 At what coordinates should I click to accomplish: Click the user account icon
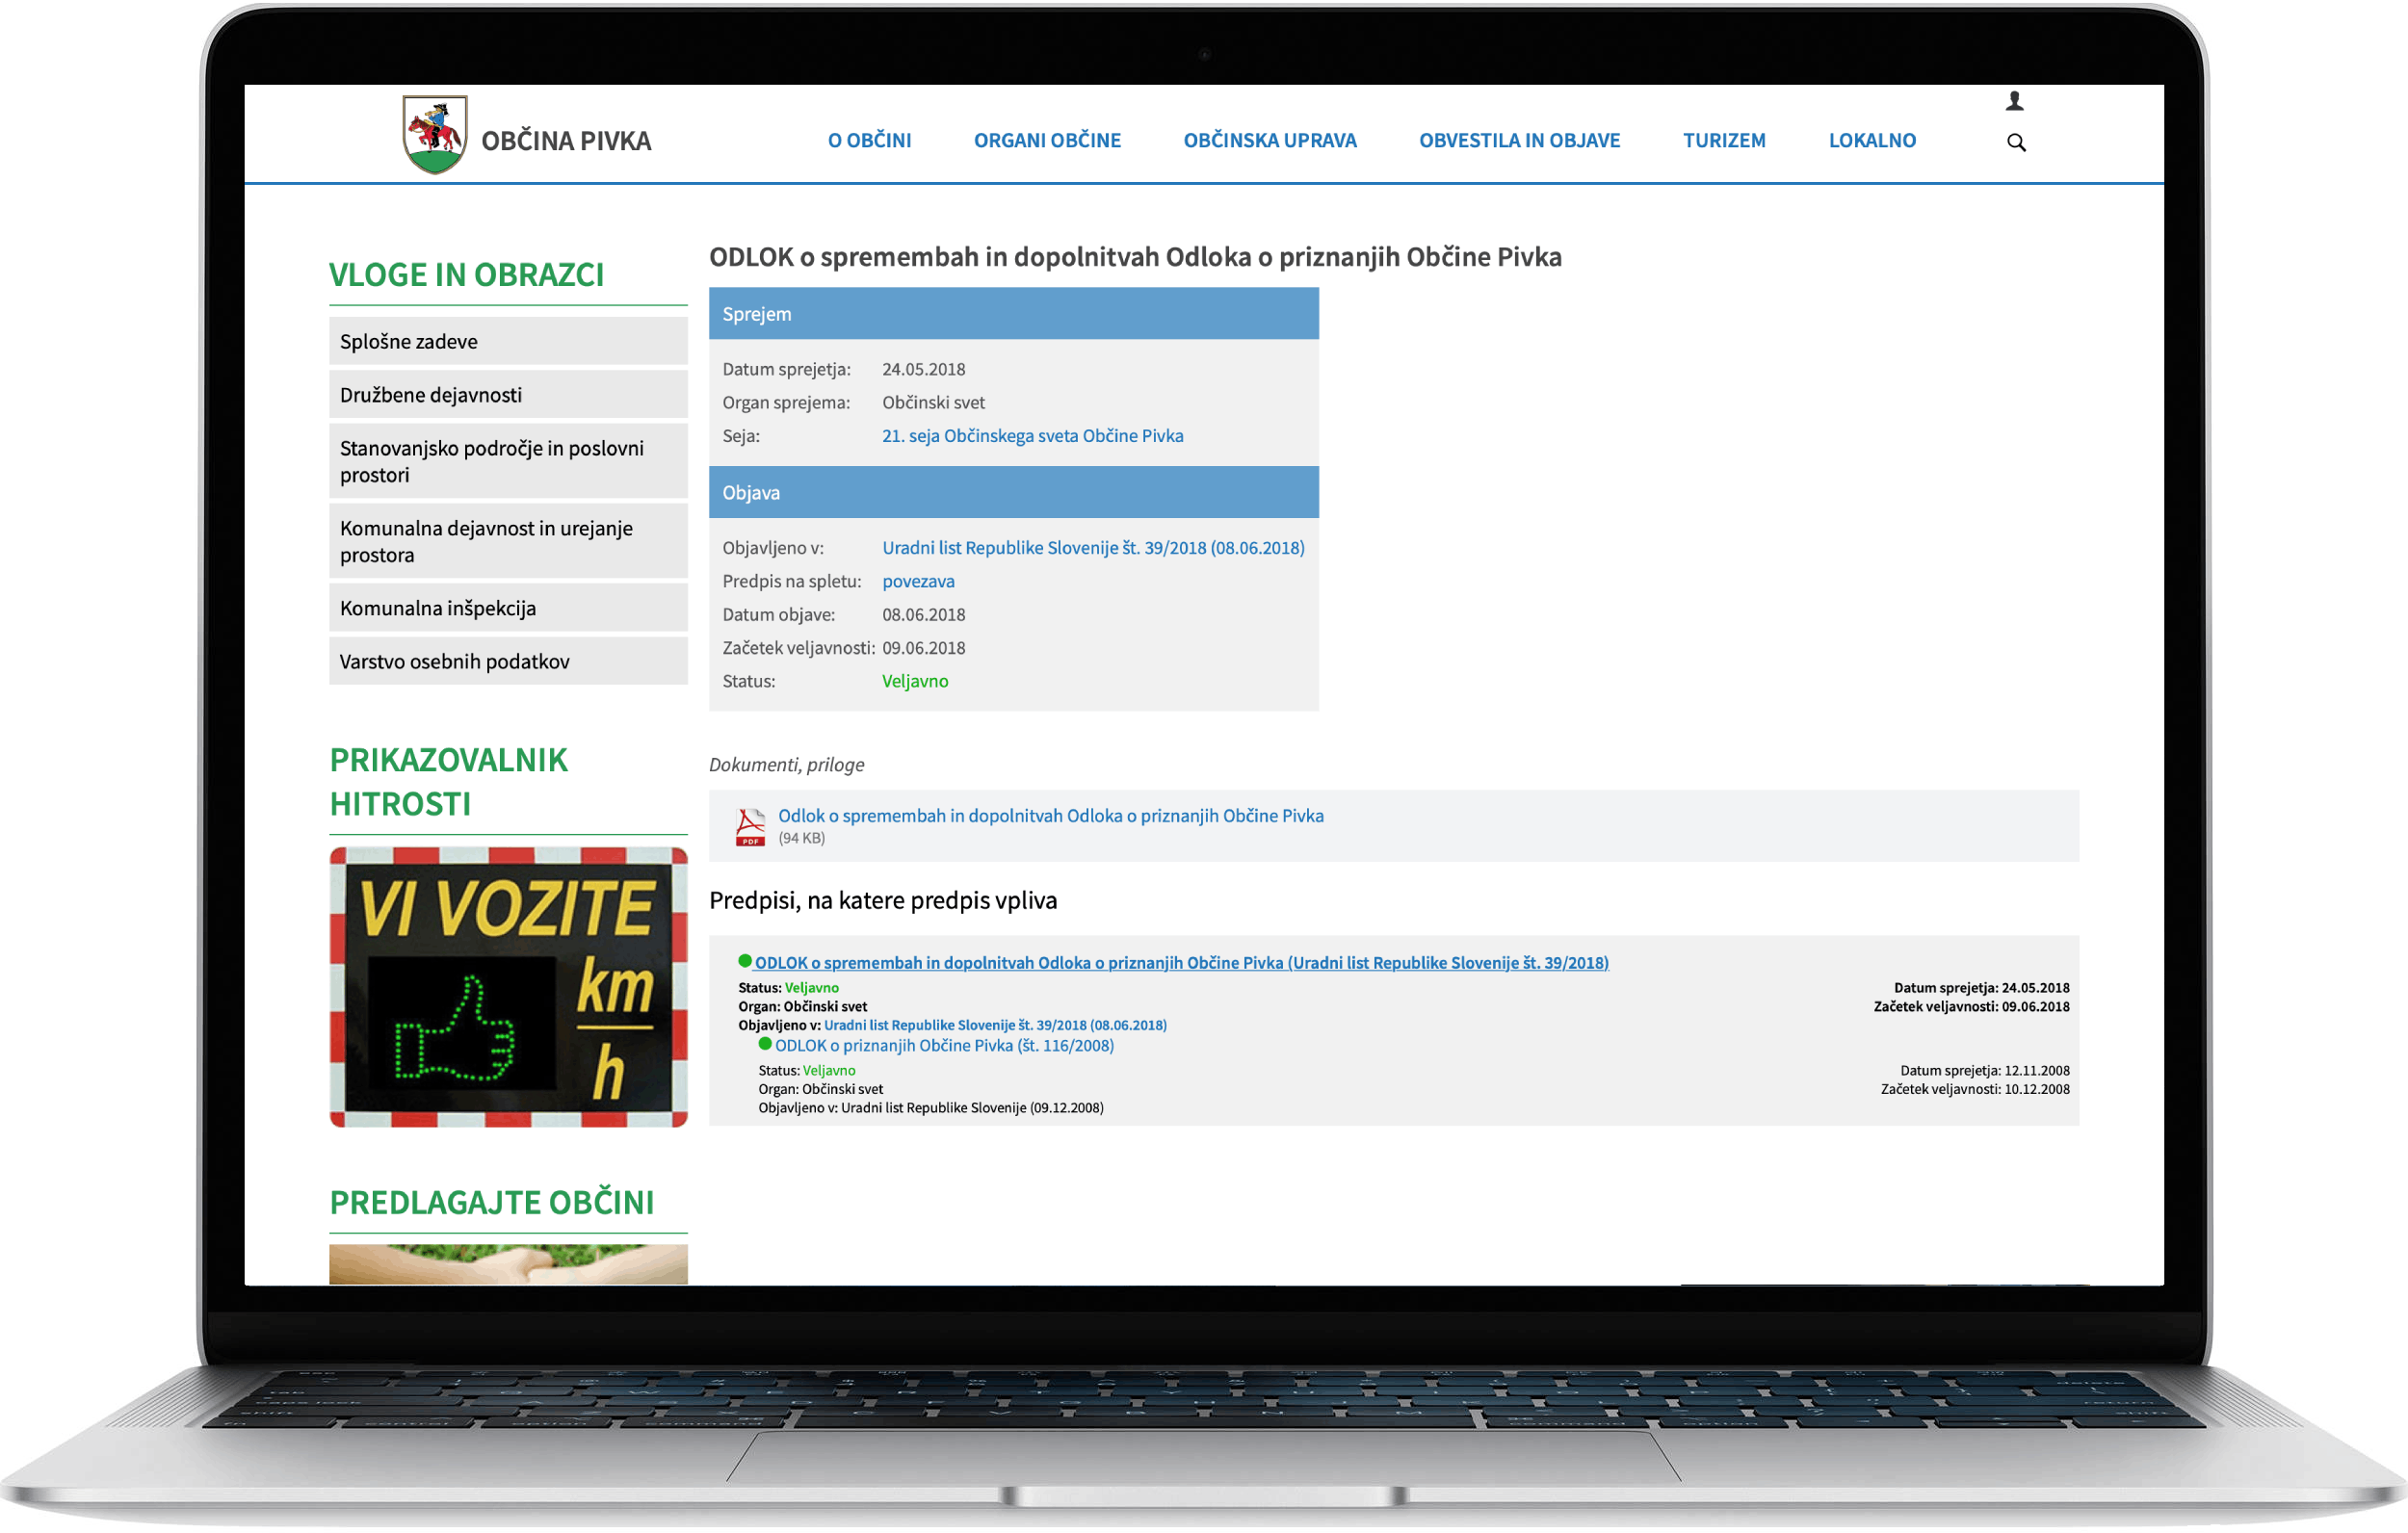2014,101
